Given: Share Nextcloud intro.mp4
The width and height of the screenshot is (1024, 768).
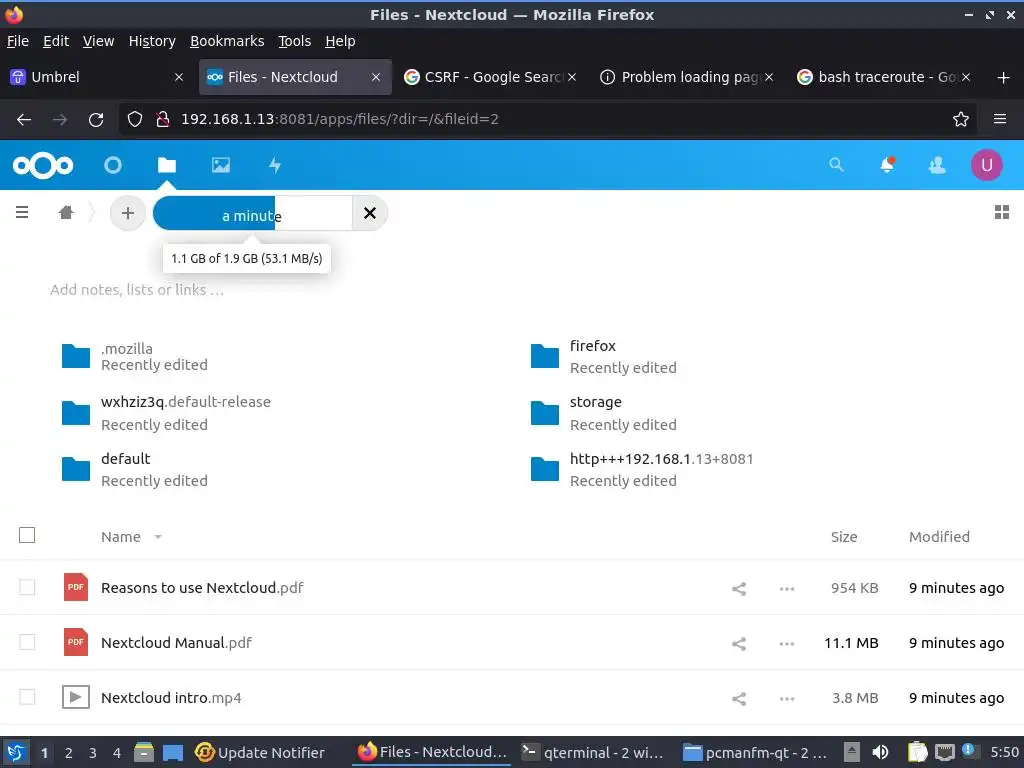Looking at the screenshot, I should pos(739,699).
